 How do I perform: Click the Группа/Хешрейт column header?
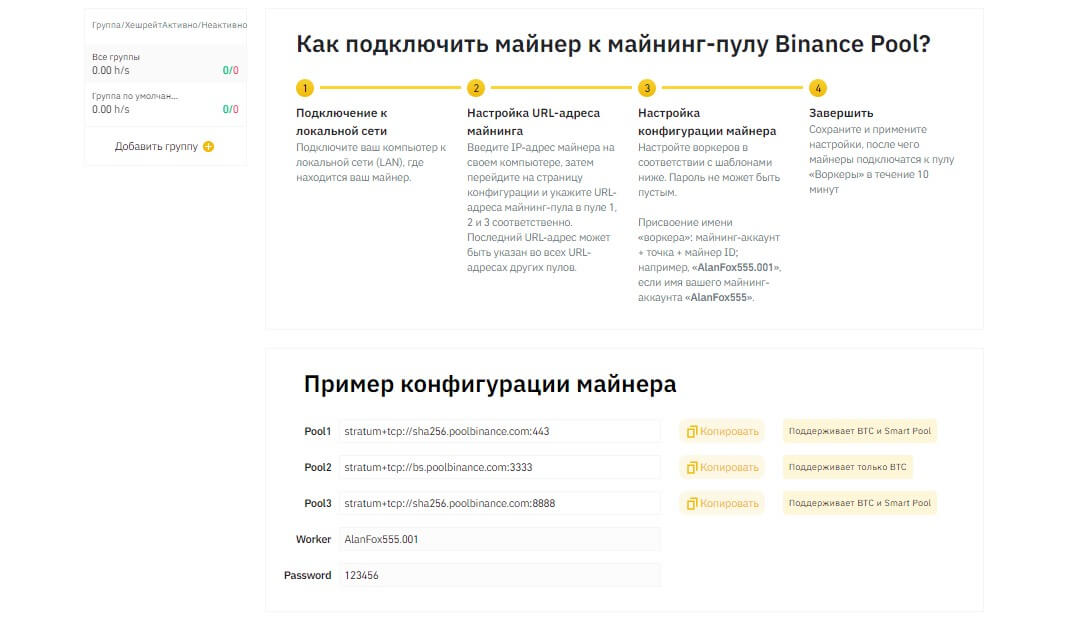tap(125, 24)
